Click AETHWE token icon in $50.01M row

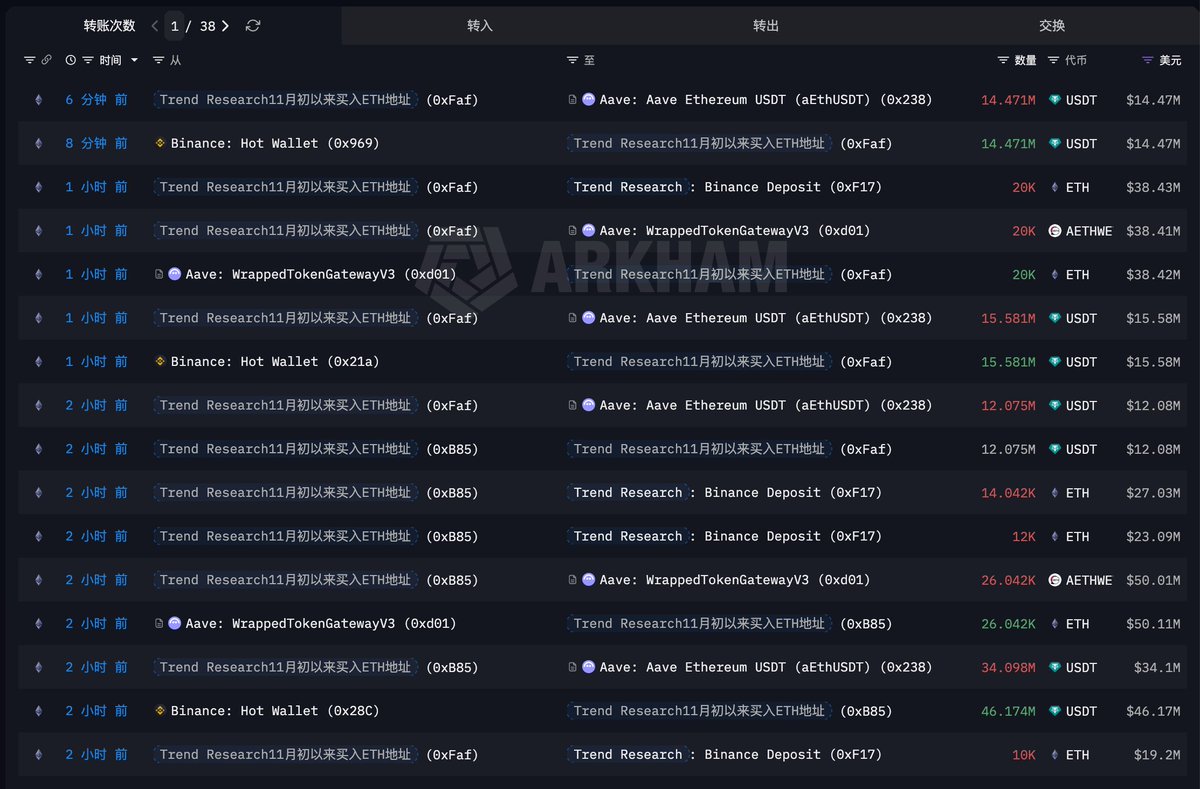(x=1054, y=580)
